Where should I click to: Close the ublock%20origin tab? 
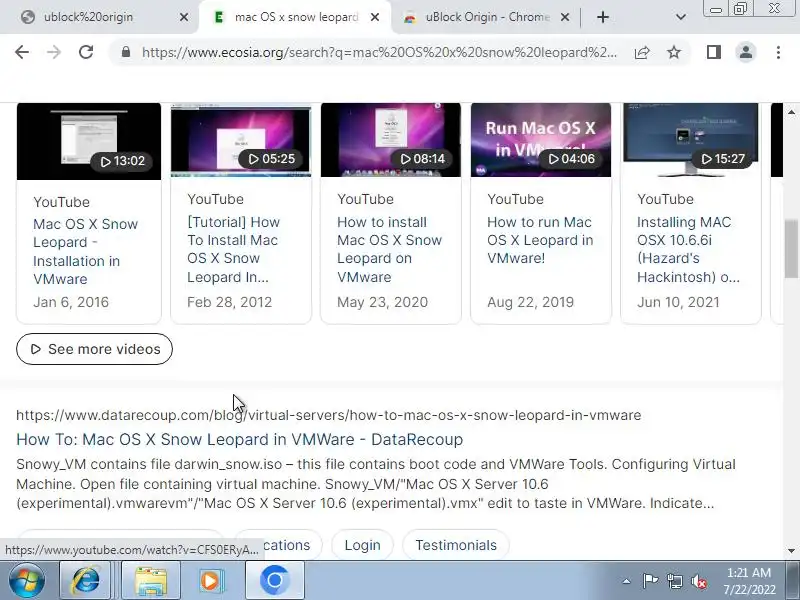click(184, 17)
